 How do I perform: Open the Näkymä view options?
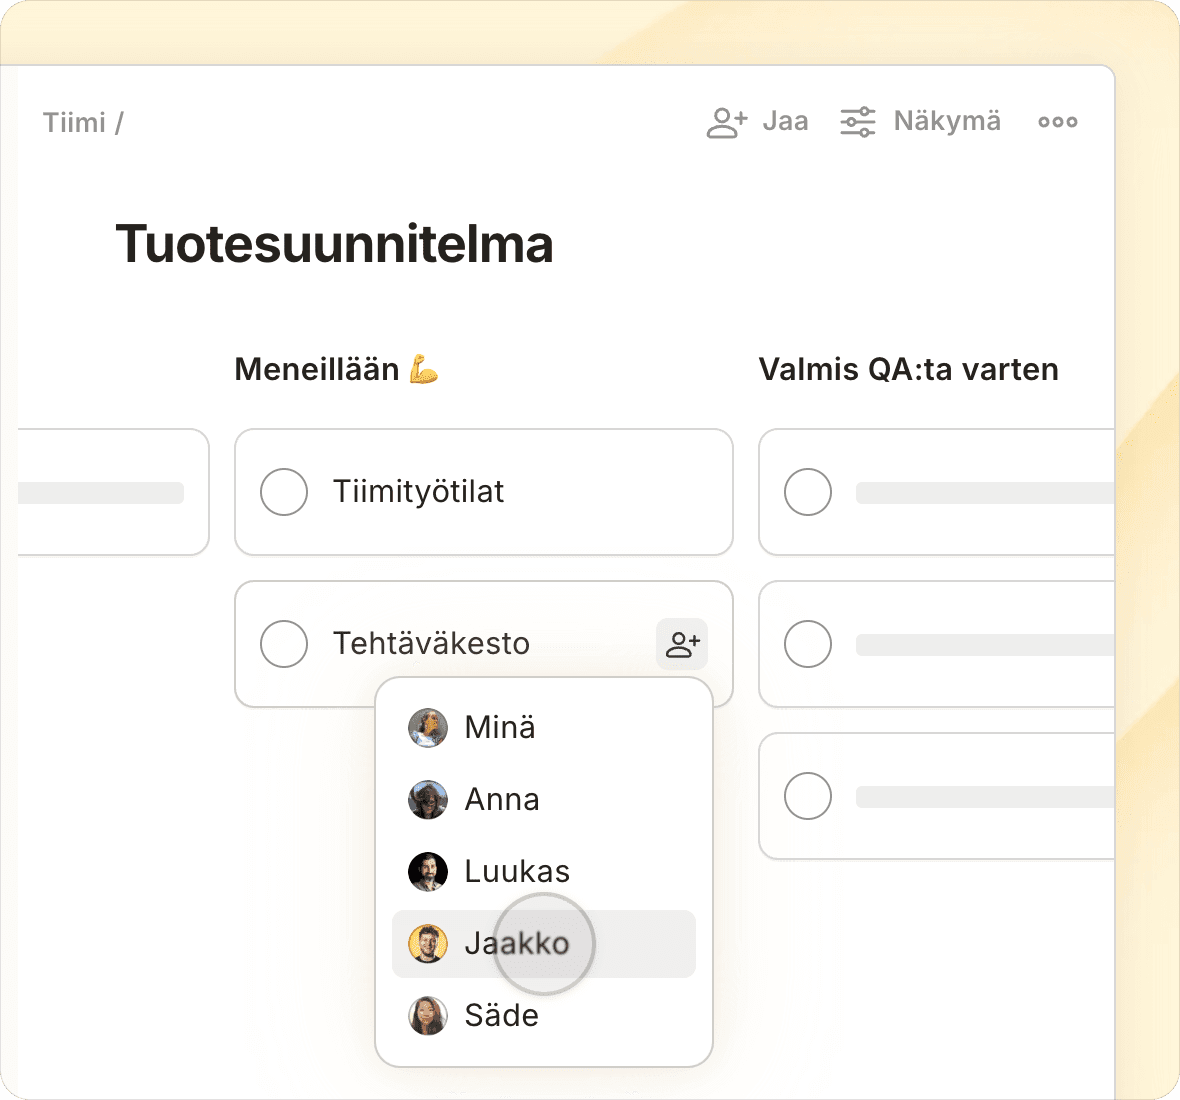pyautogui.click(x=946, y=122)
